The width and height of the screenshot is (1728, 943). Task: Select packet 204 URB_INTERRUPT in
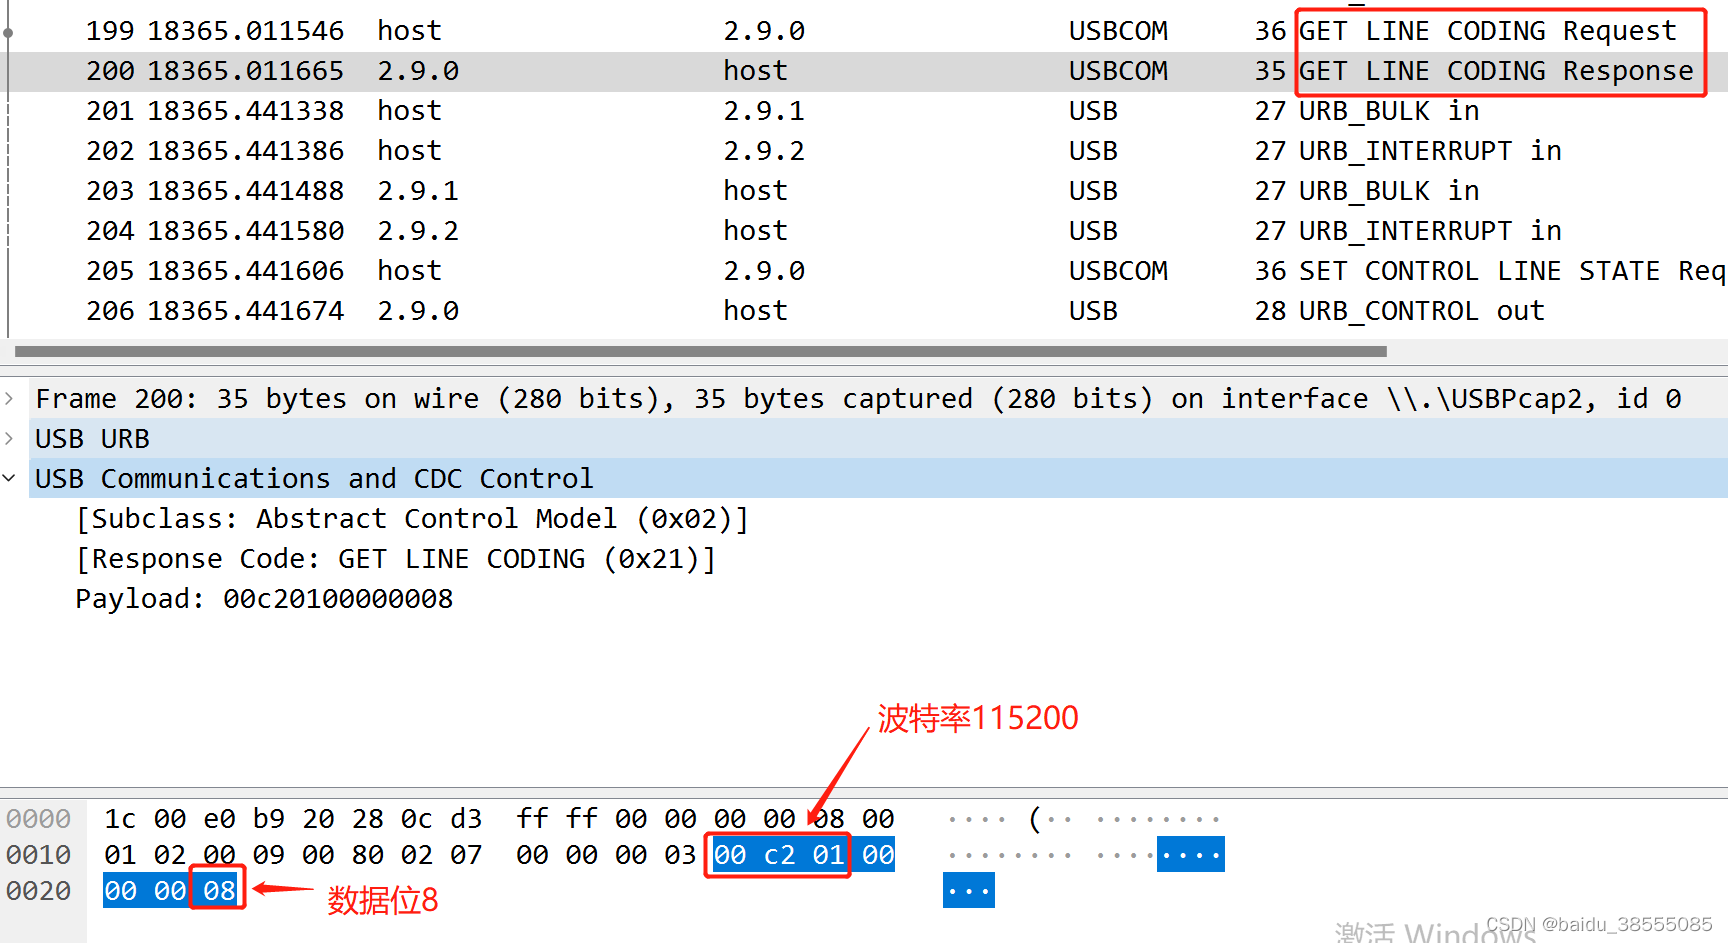tap(700, 230)
